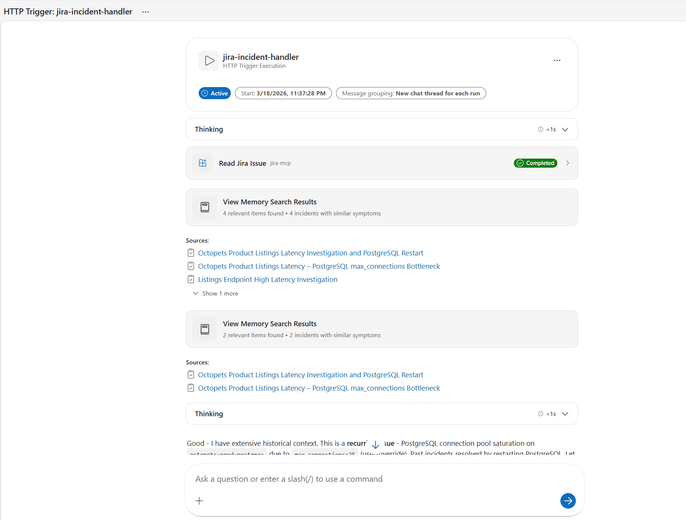
Task: Click the play icon beside jira-incident-handler
Action: coord(208,61)
